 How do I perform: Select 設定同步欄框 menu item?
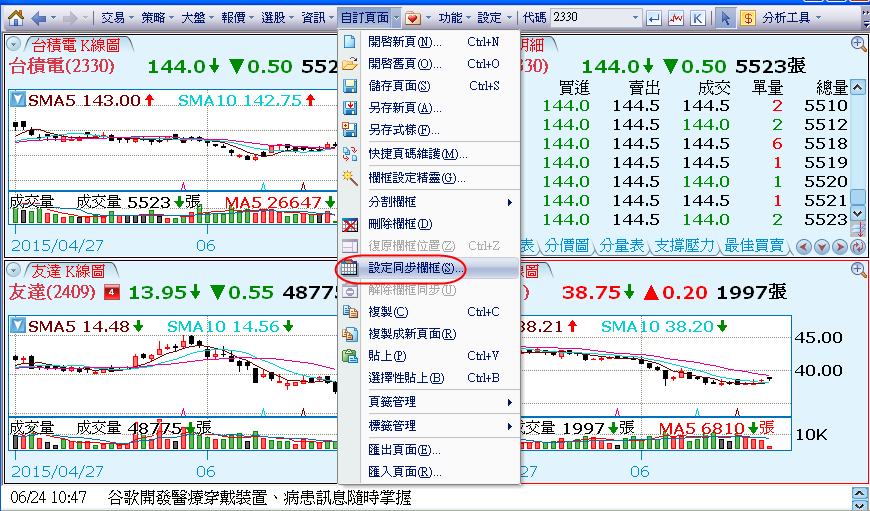point(414,268)
